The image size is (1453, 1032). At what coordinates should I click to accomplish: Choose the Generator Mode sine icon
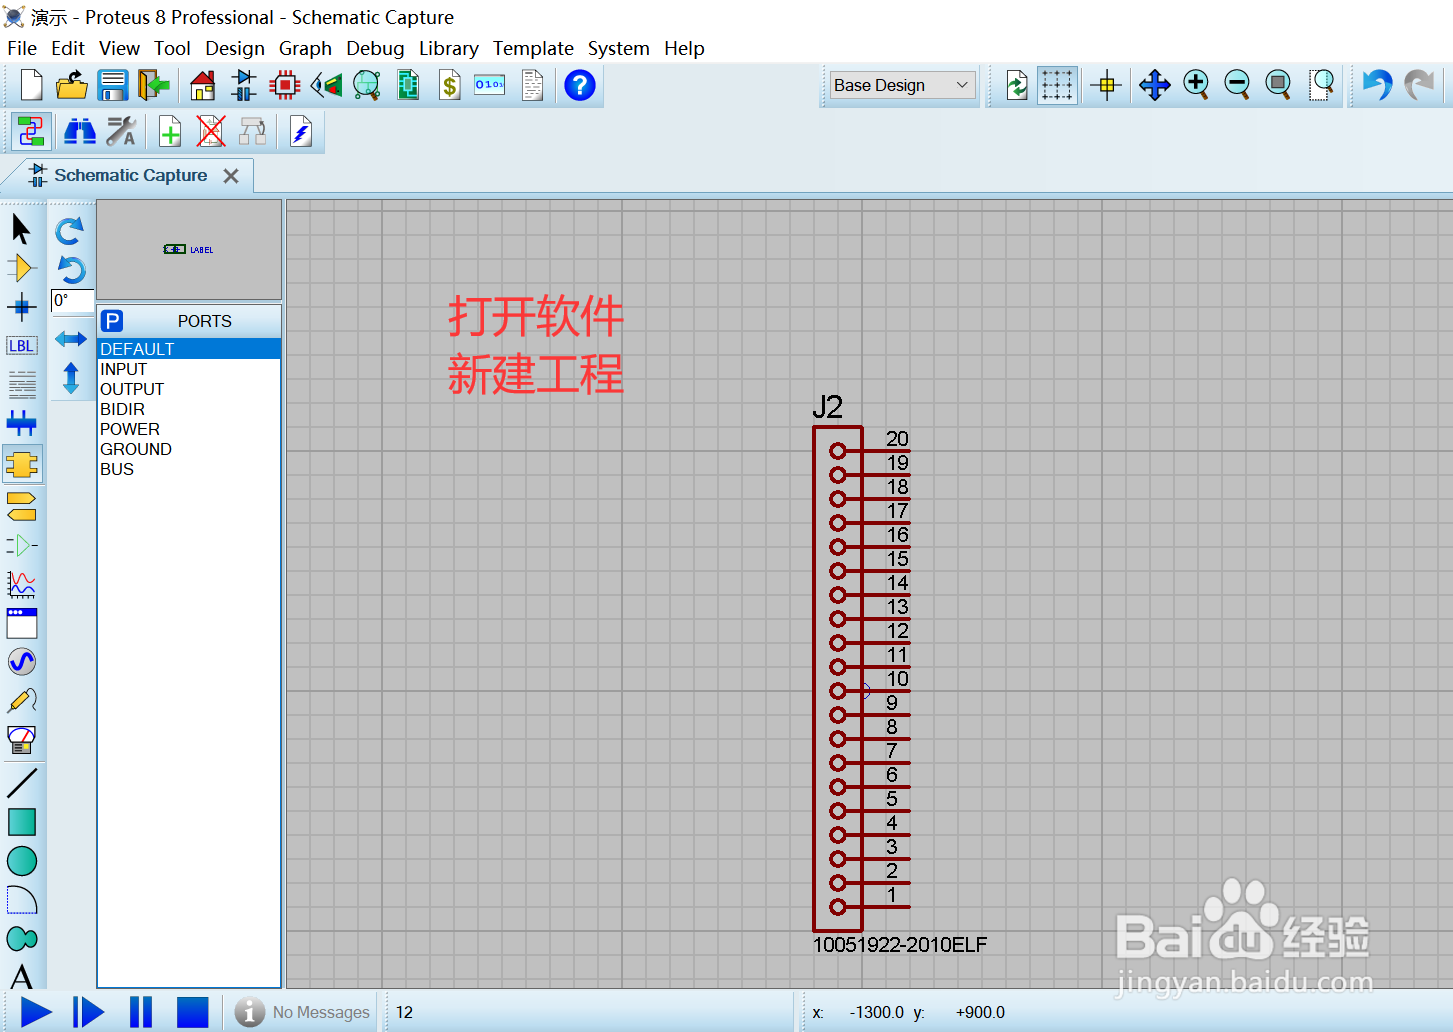(x=21, y=662)
